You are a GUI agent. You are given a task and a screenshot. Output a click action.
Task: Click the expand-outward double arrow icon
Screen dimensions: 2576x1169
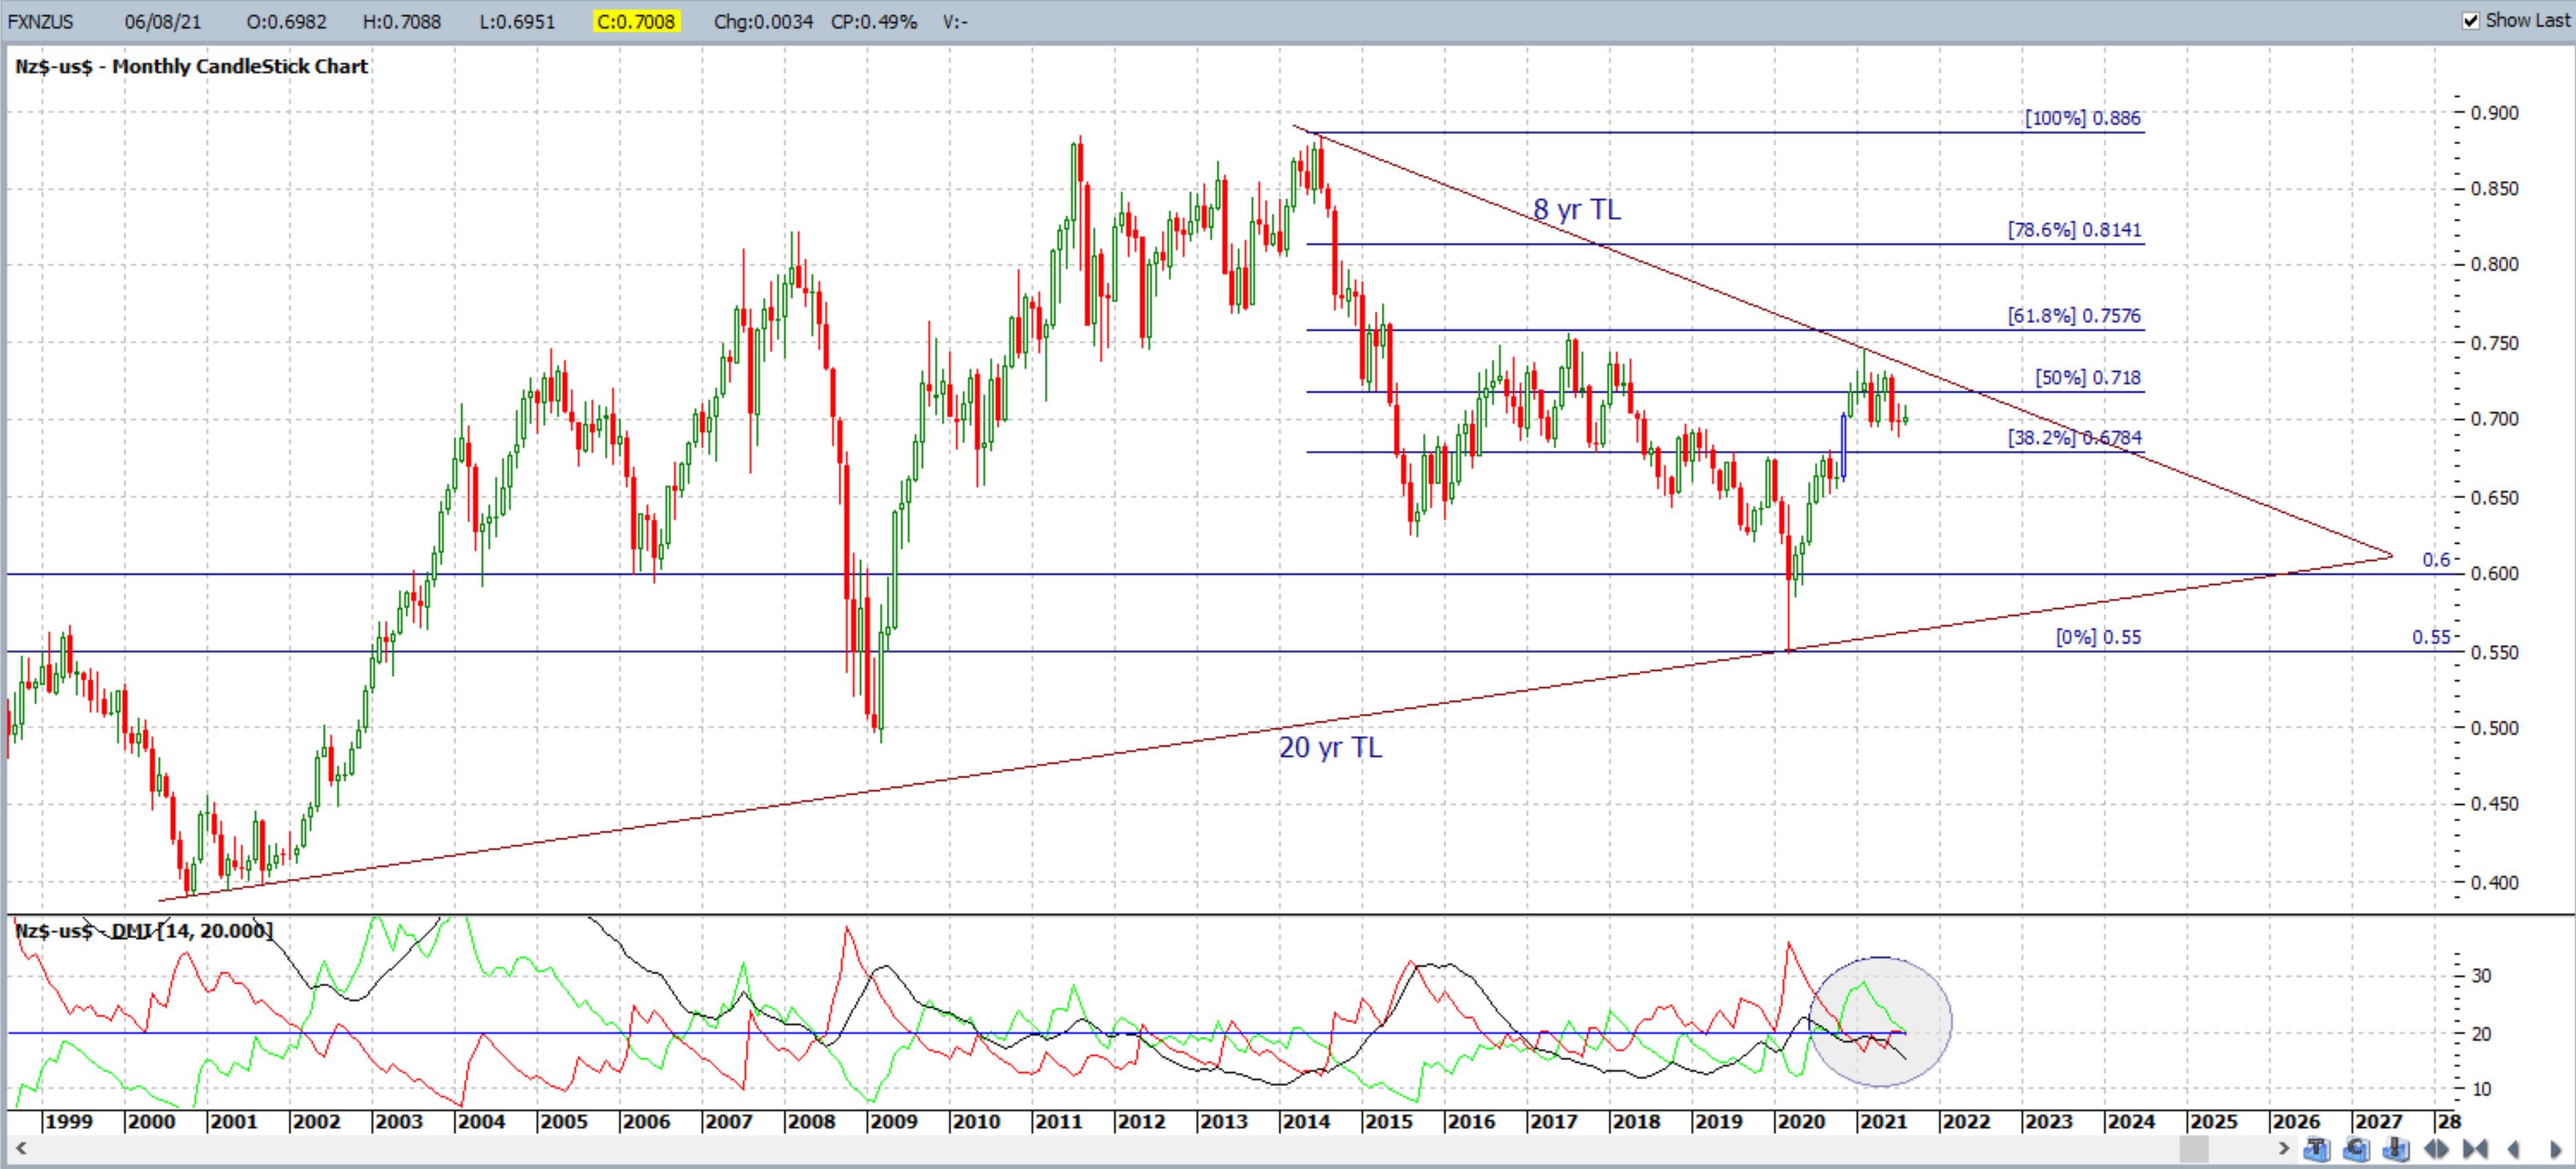click(2436, 1149)
